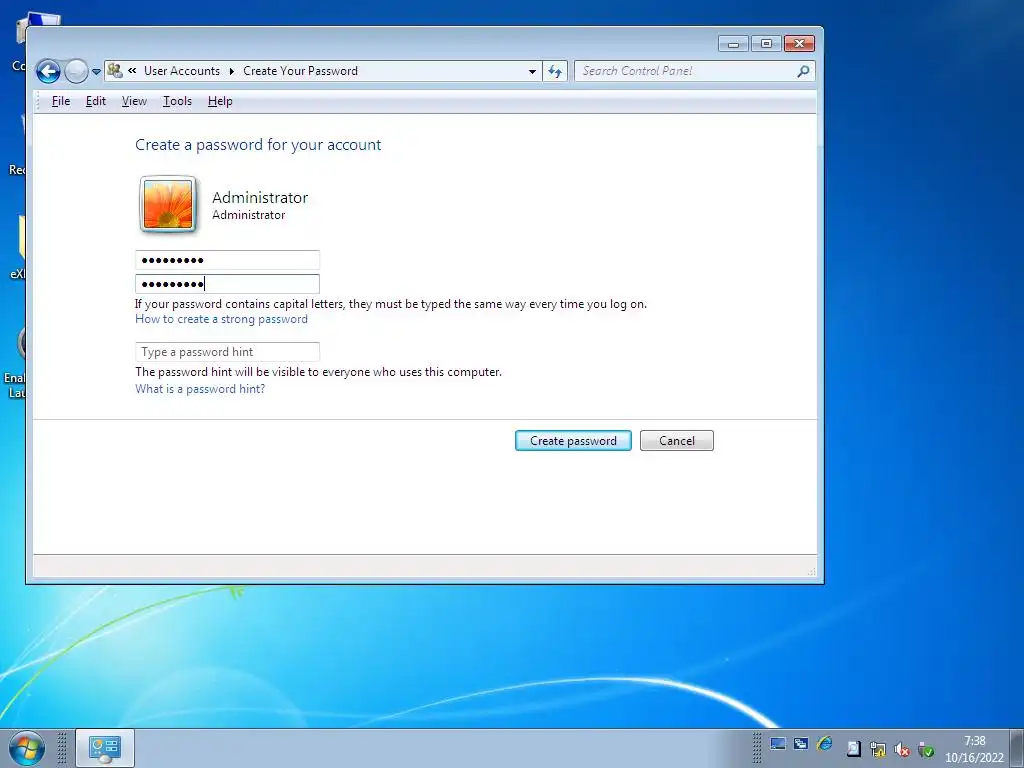Click into the new password field
This screenshot has width=1024, height=768.
227,260
